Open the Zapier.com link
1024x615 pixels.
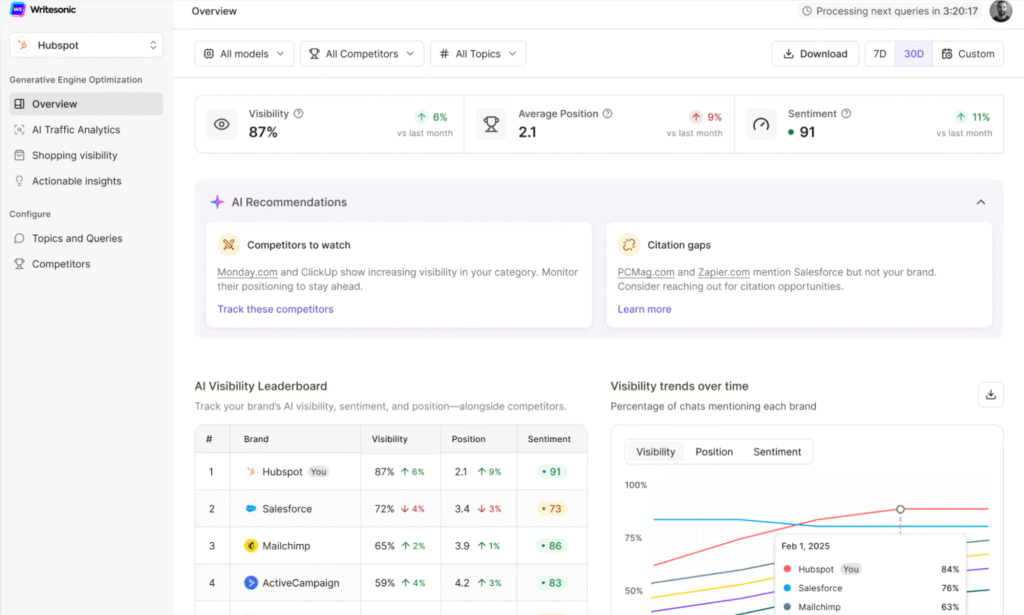coord(724,272)
